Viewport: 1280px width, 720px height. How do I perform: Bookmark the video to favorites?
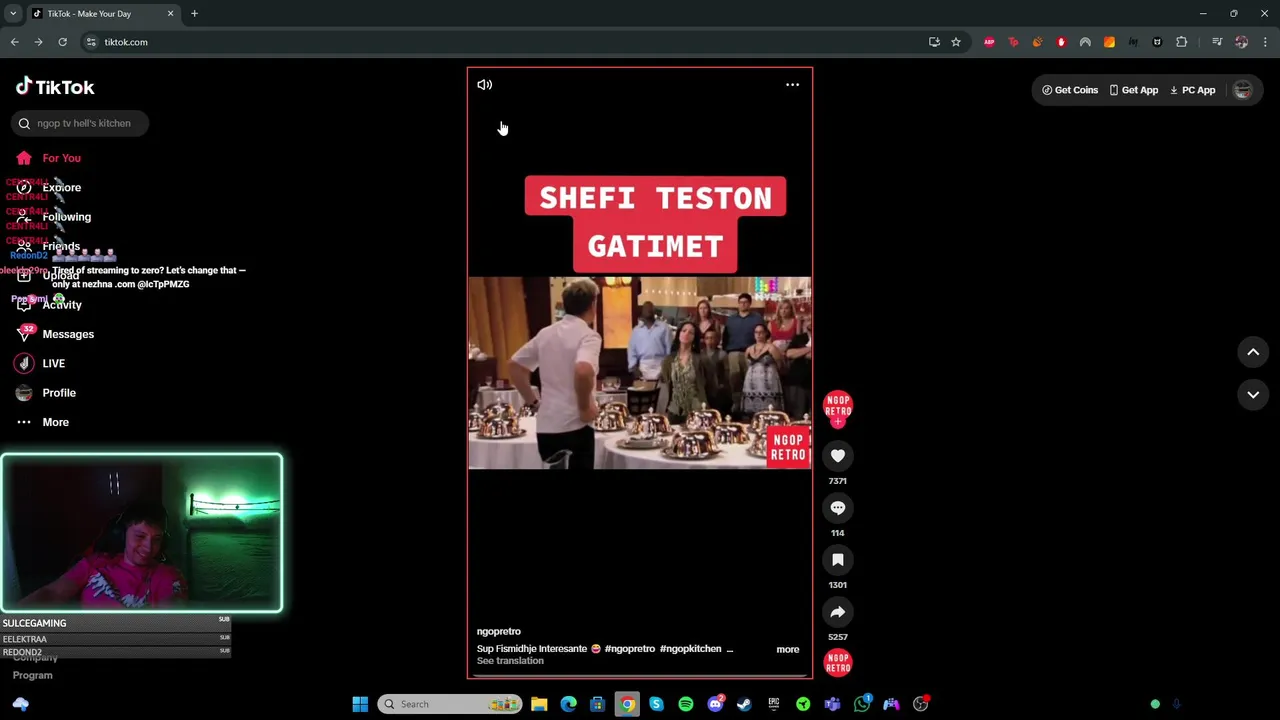[x=838, y=560]
